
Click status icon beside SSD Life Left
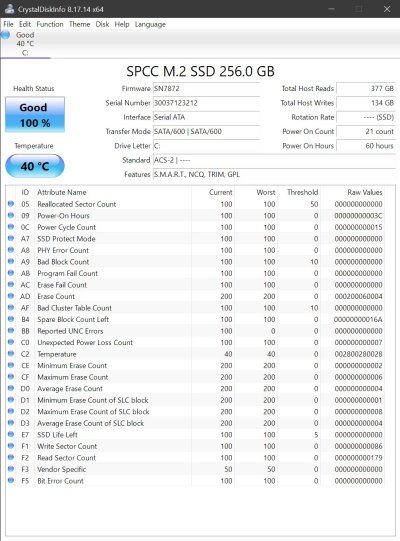click(x=11, y=434)
